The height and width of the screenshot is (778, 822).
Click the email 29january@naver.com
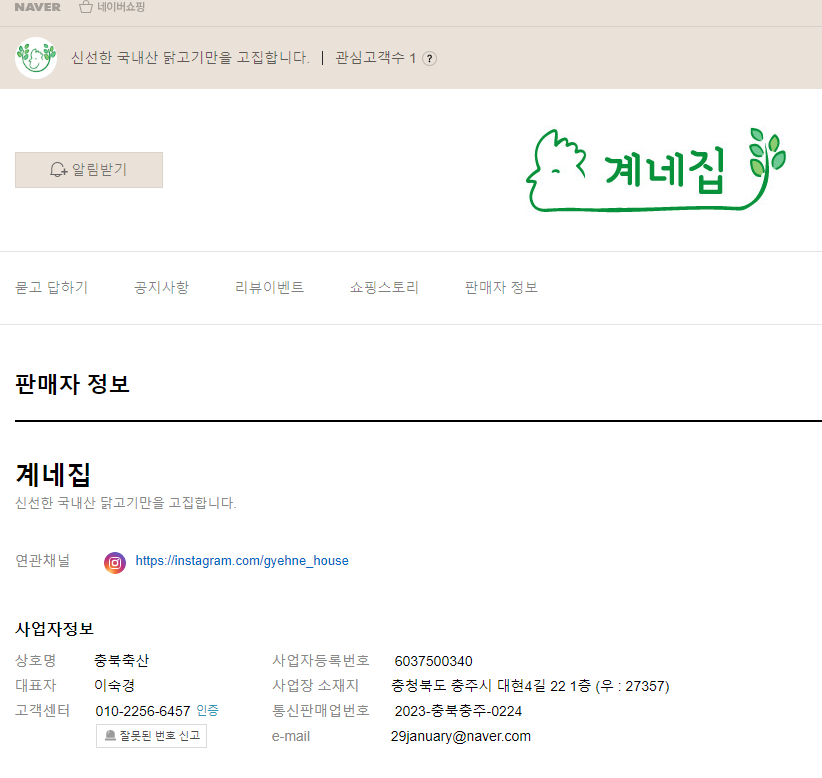(461, 736)
